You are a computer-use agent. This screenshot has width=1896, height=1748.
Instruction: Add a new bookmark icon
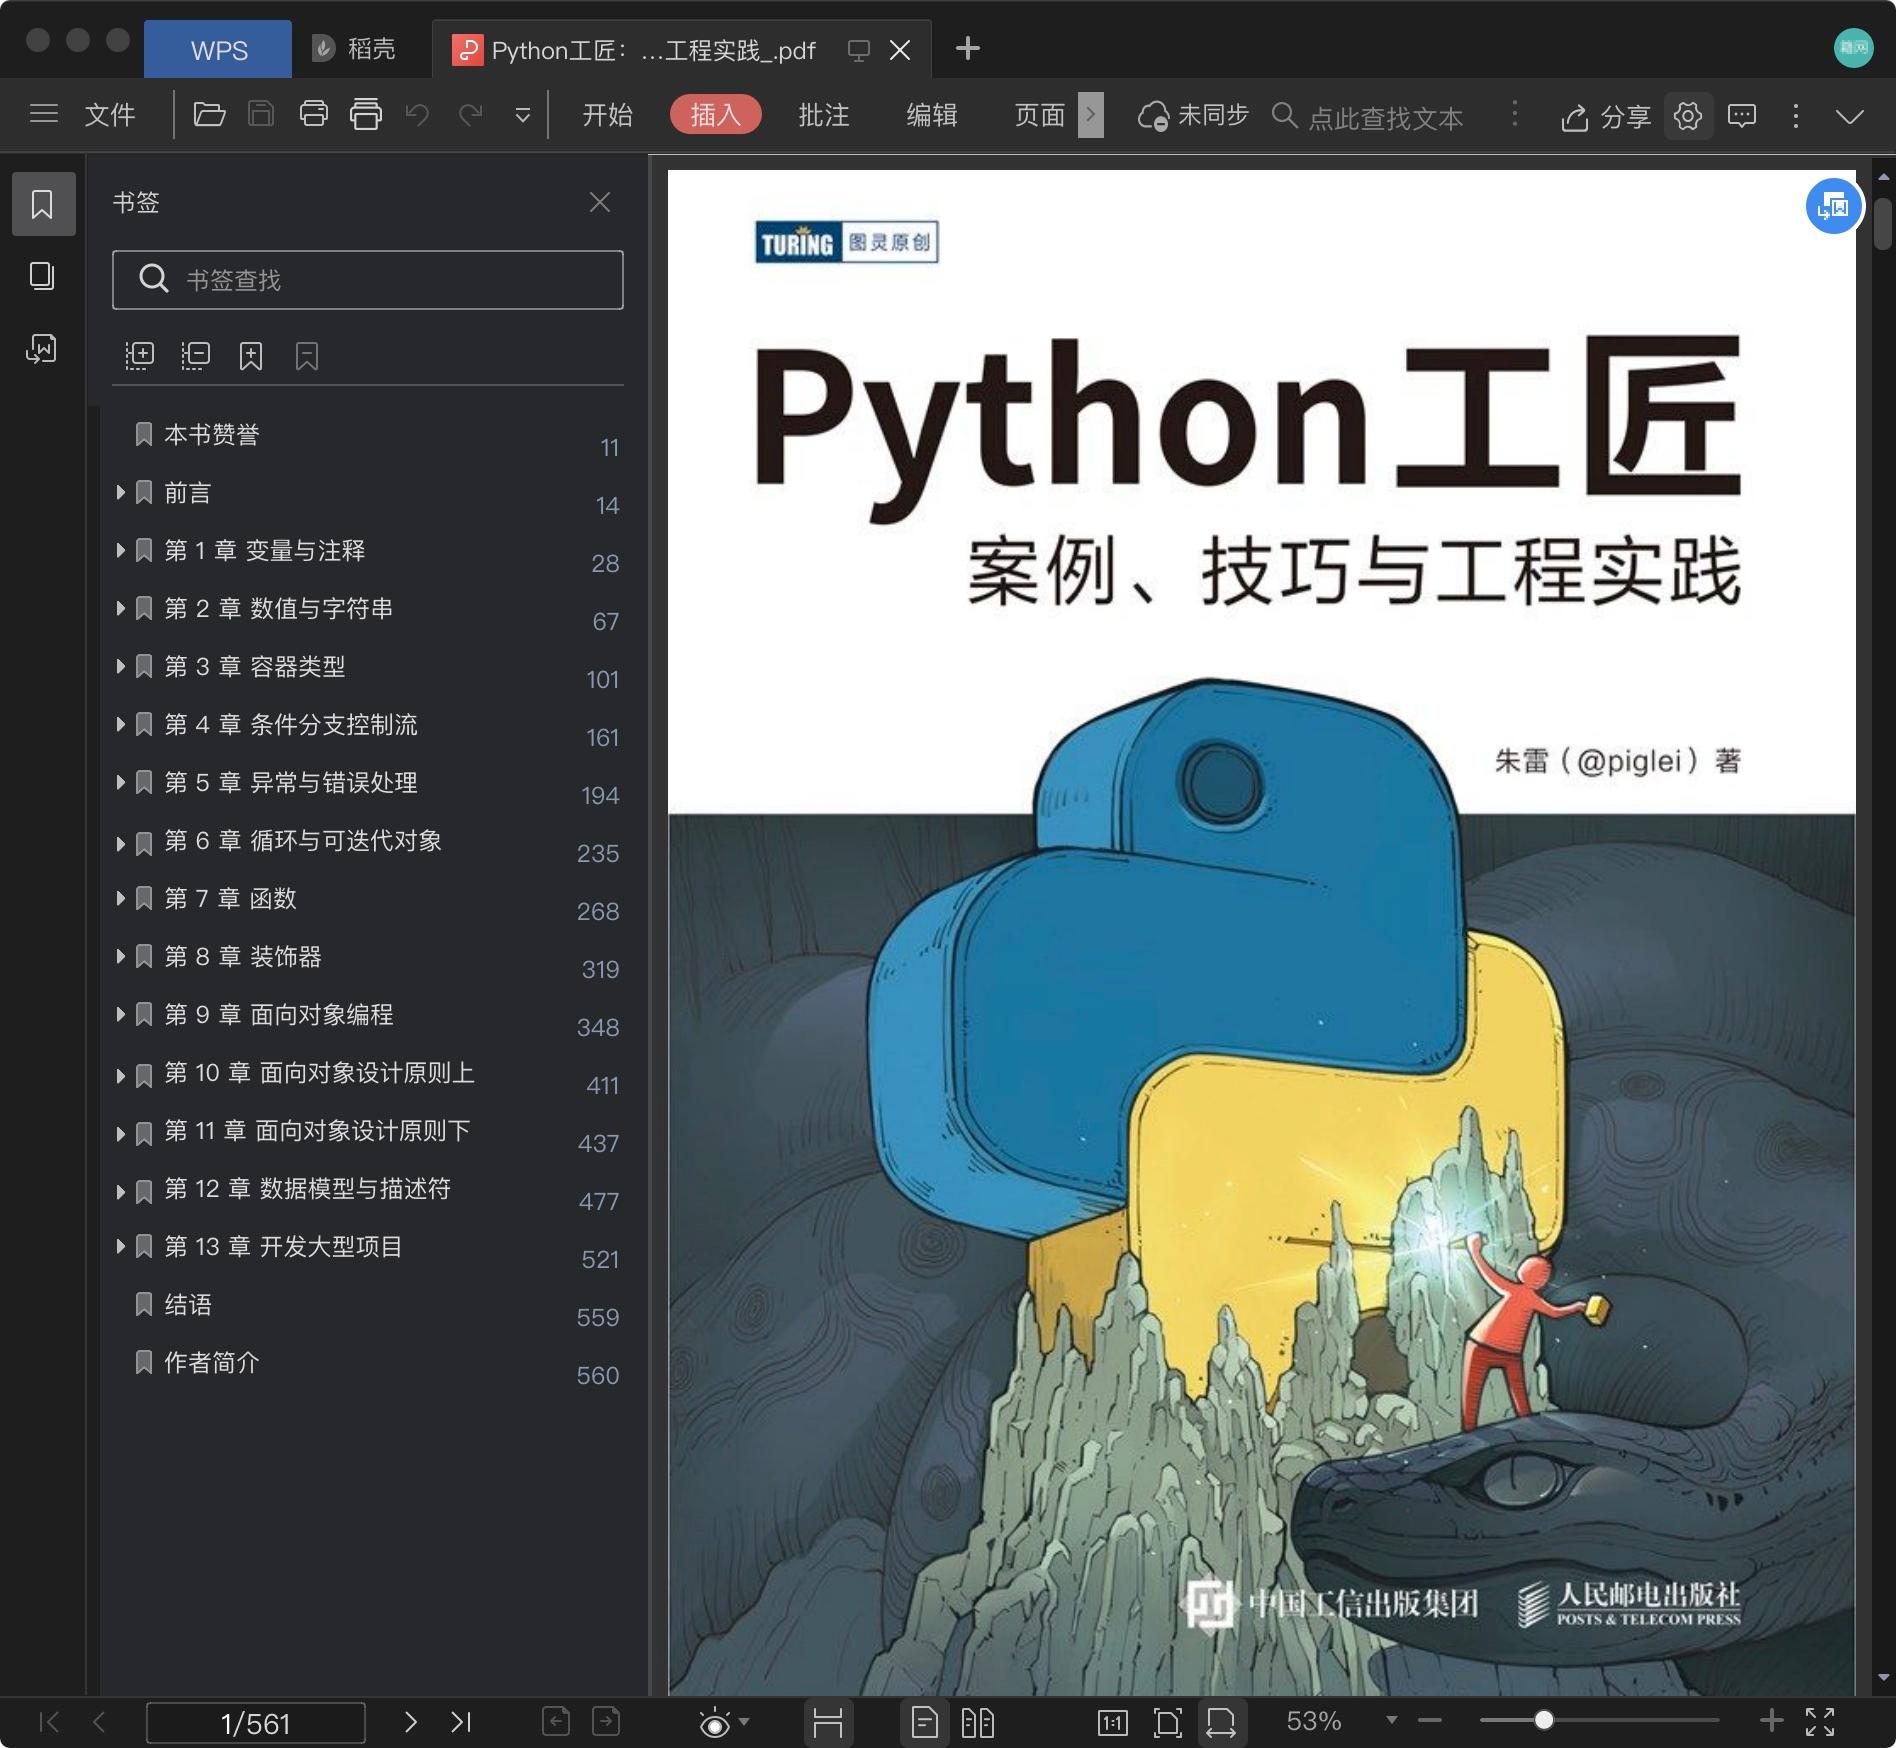pos(251,356)
